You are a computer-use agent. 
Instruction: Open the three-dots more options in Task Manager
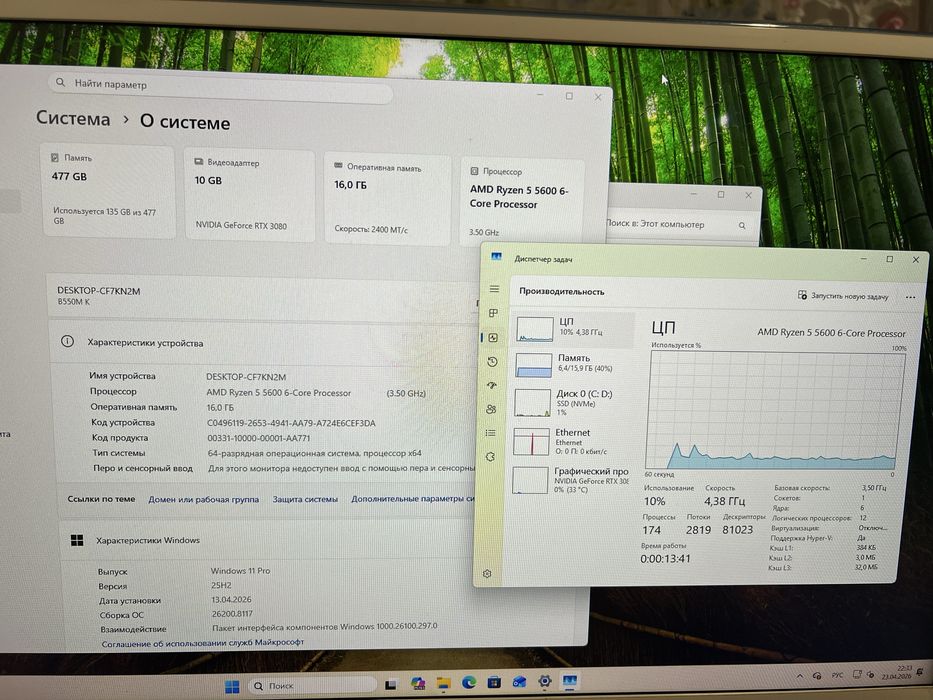[x=910, y=297]
